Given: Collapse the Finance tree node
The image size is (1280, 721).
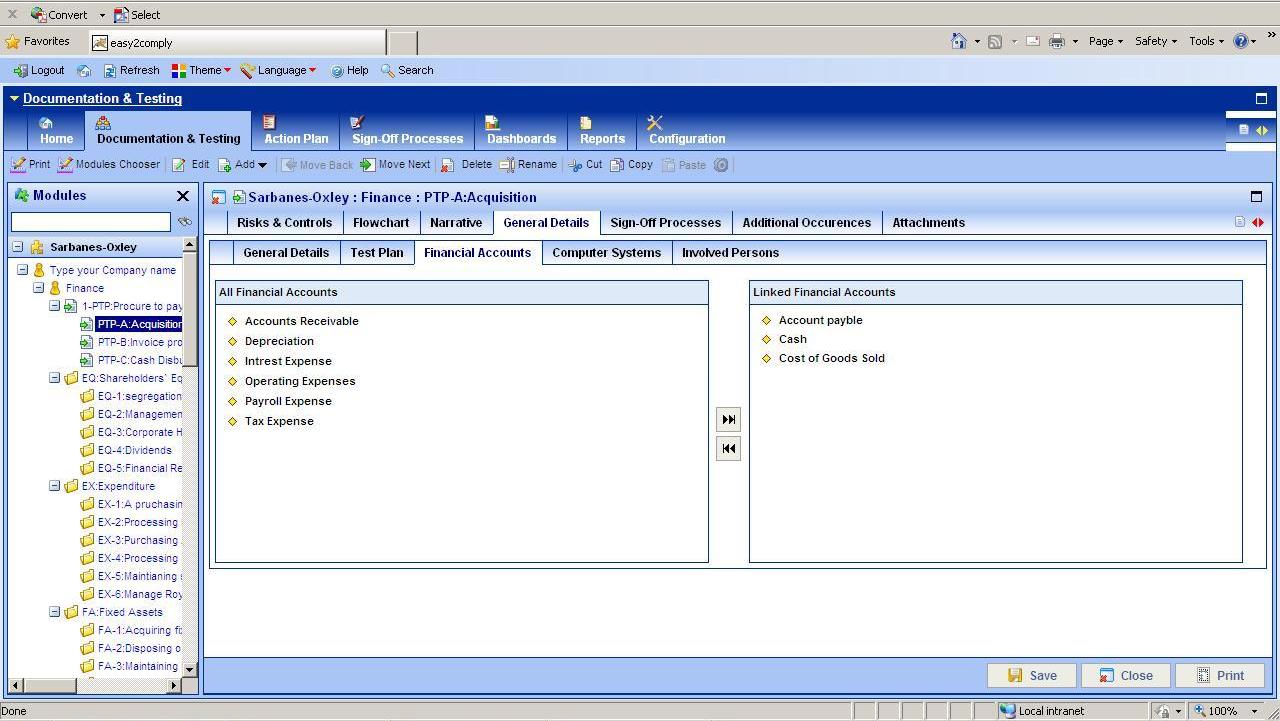Looking at the screenshot, I should 39,288.
